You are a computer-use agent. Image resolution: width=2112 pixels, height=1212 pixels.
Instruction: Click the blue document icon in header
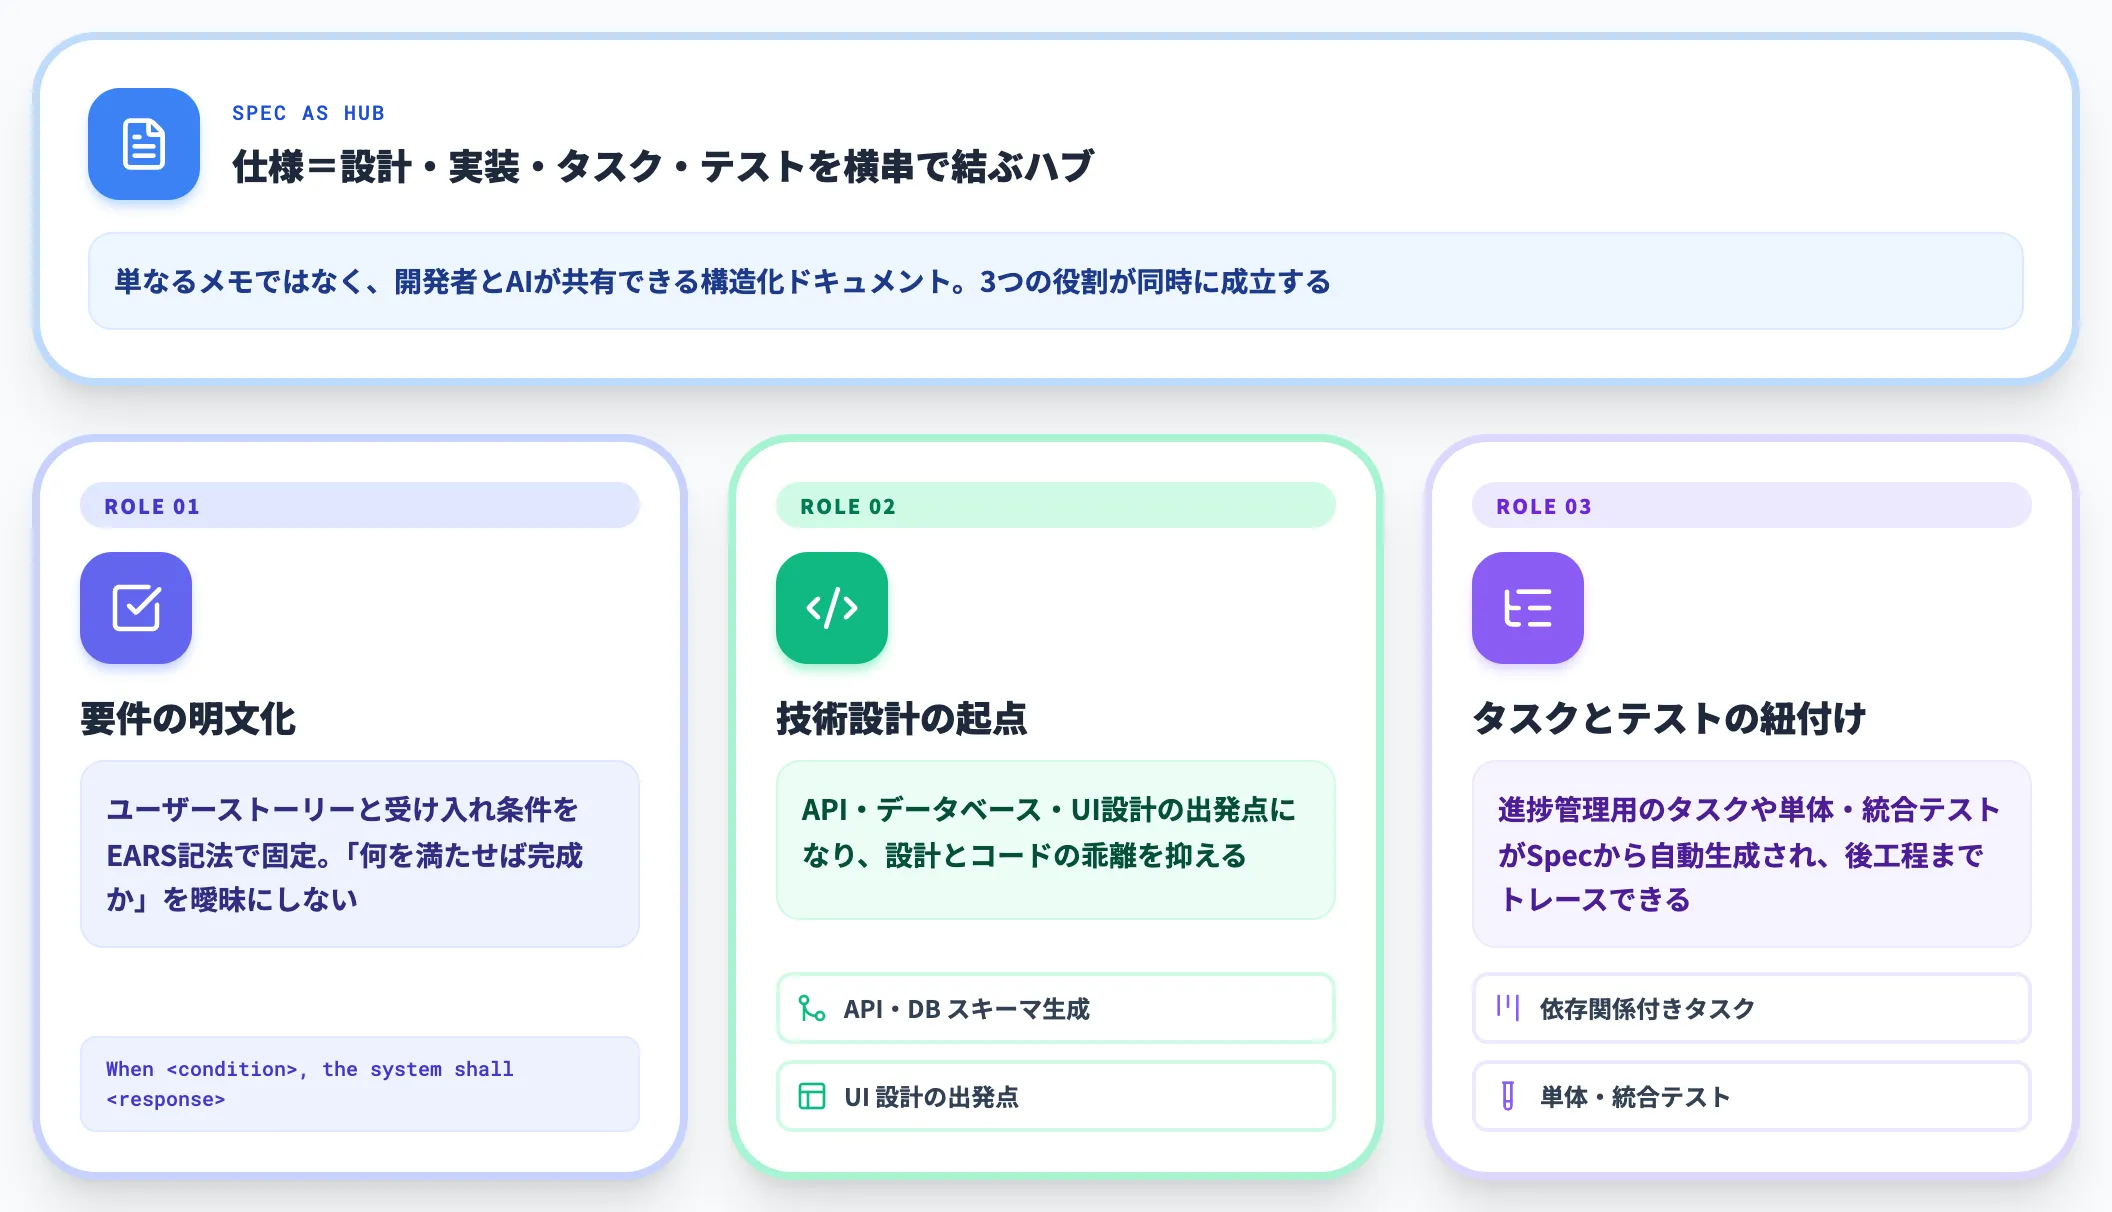click(x=144, y=144)
